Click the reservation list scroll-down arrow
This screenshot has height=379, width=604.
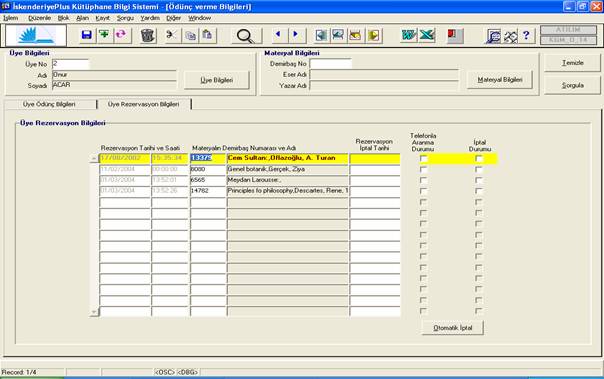point(94,312)
